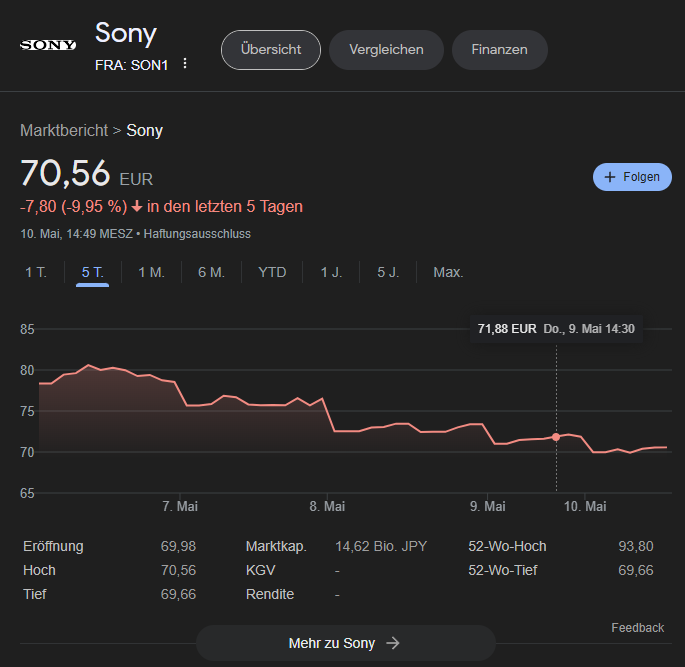Click the 52-Wo-Hoch value 93,80
Screen dimensions: 685x667
click(636, 546)
